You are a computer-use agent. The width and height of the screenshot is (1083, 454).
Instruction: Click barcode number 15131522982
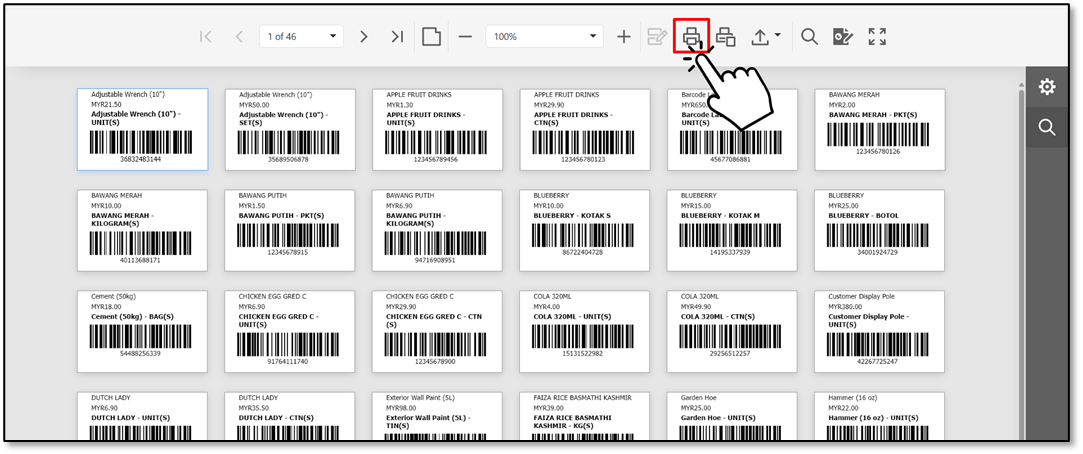click(583, 353)
